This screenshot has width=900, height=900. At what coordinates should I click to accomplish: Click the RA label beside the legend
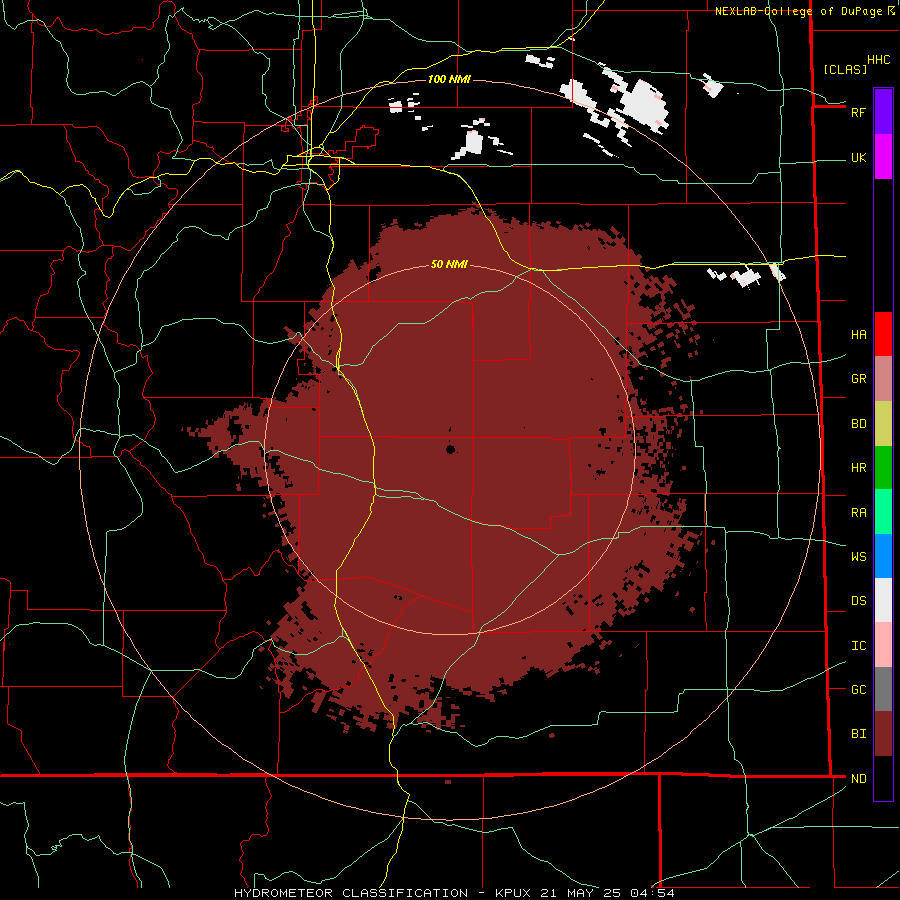click(x=859, y=513)
